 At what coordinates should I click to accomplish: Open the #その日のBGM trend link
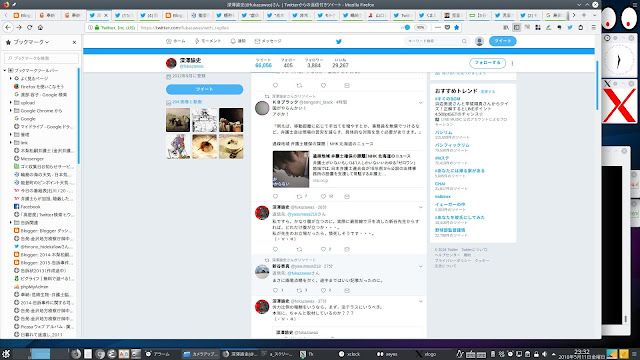[447, 99]
